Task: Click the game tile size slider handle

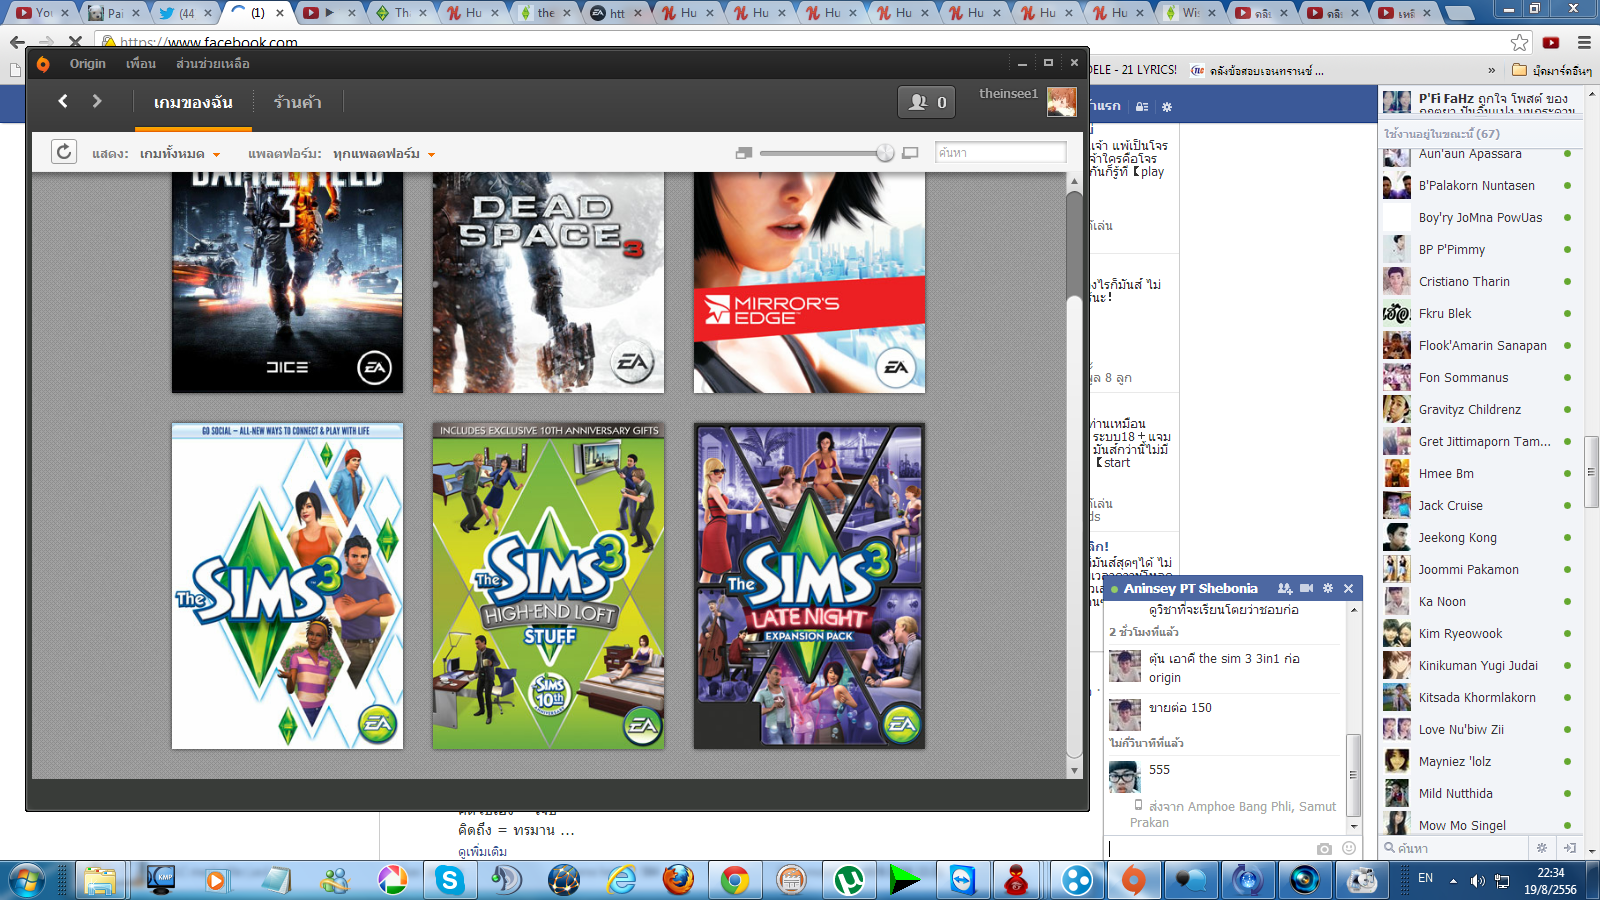Action: point(885,153)
